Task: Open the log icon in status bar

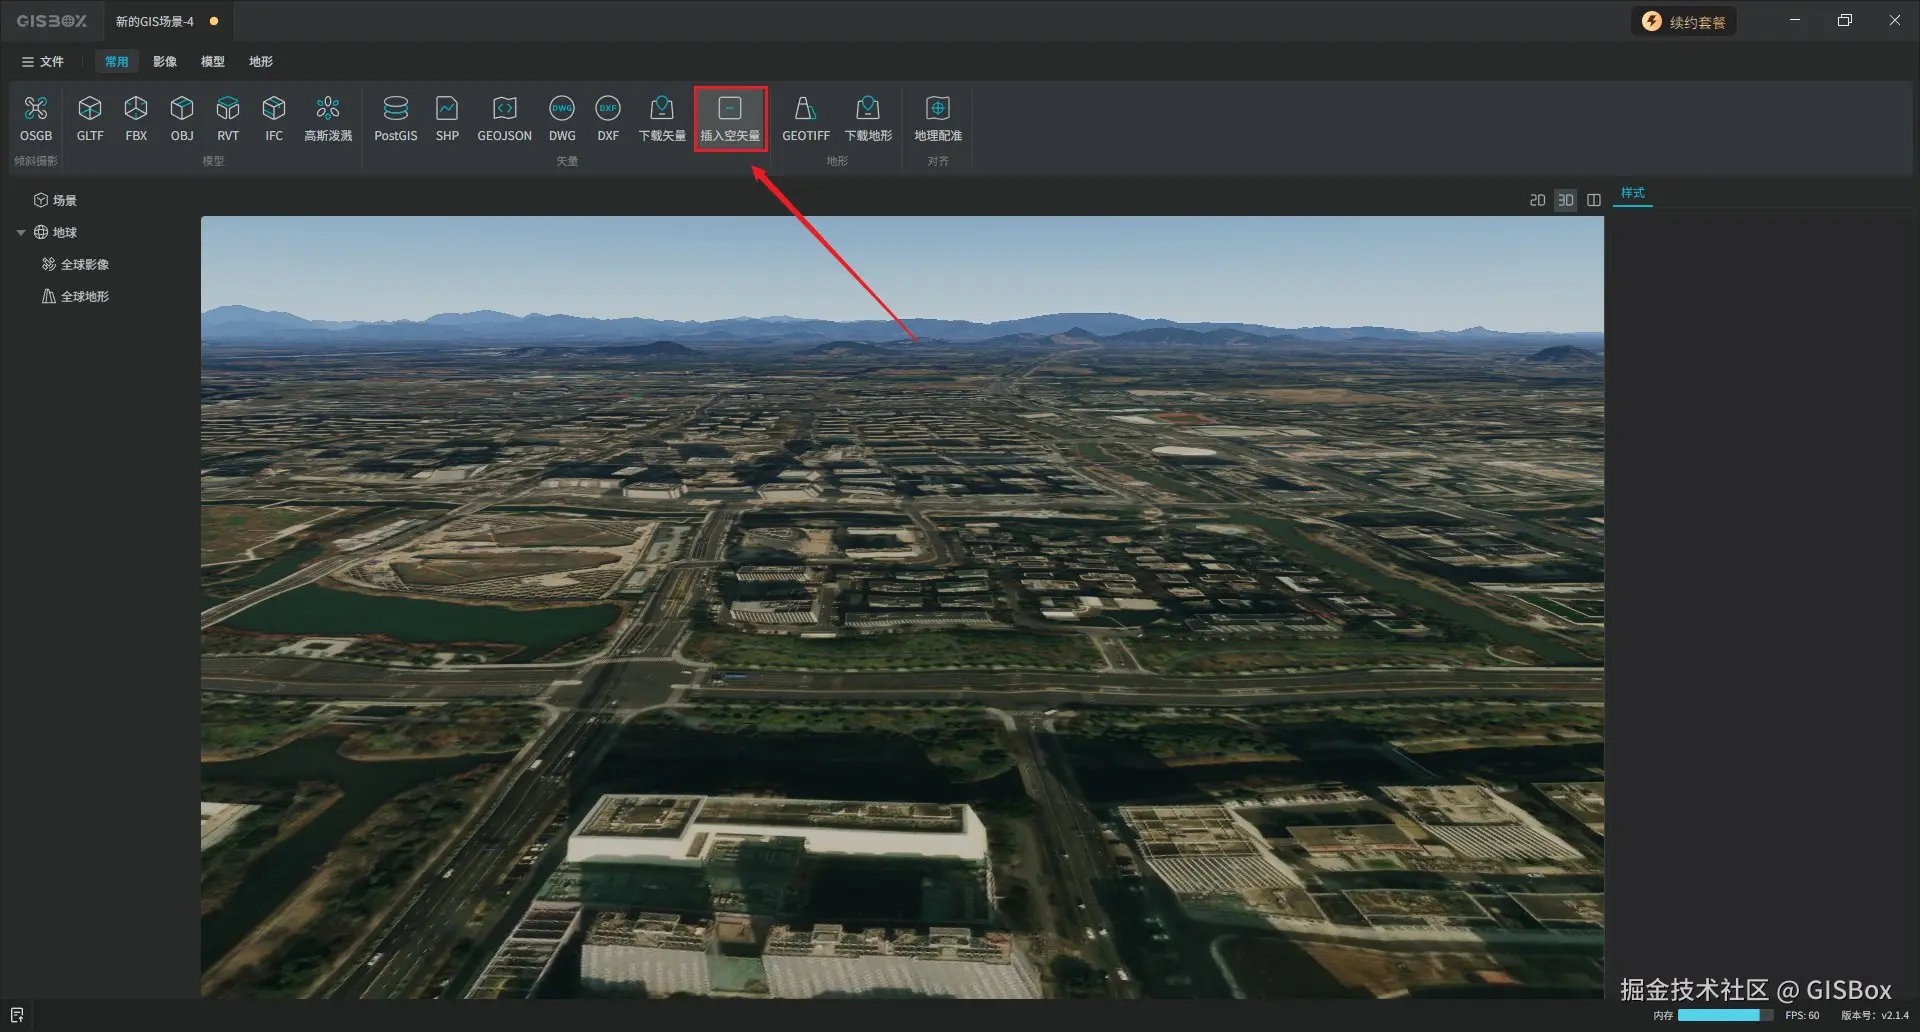Action: point(17,1015)
